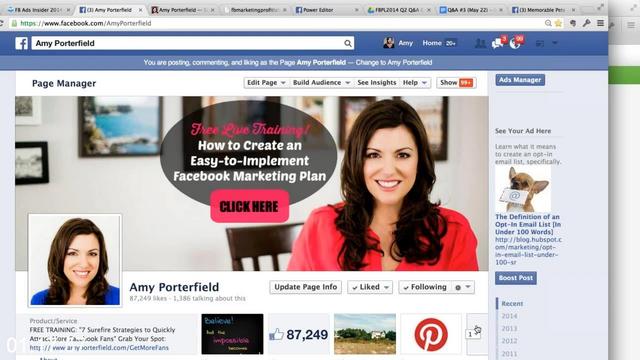Open The Definition of an Opt-In Email List link
Viewport: 640px width, 360px height.
[528, 224]
